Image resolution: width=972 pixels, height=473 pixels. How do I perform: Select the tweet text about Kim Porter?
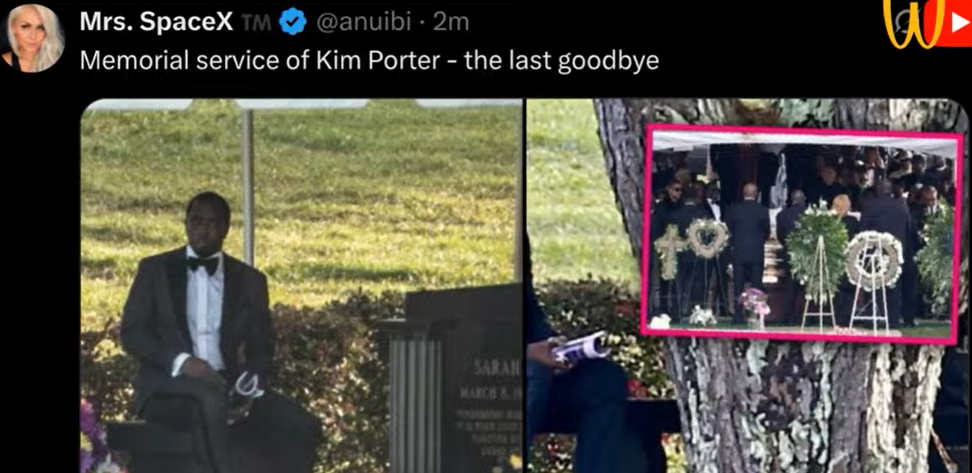point(369,61)
